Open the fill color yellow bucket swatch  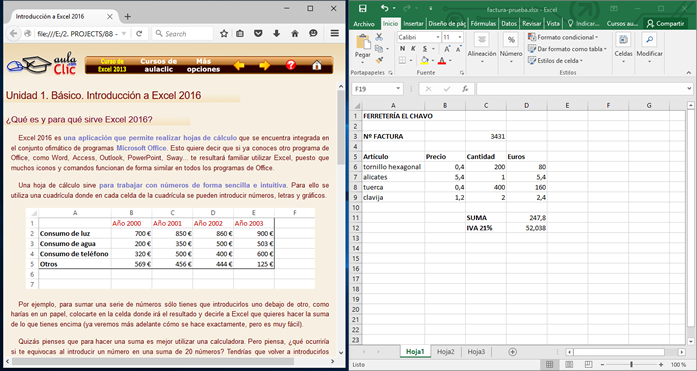425,60
